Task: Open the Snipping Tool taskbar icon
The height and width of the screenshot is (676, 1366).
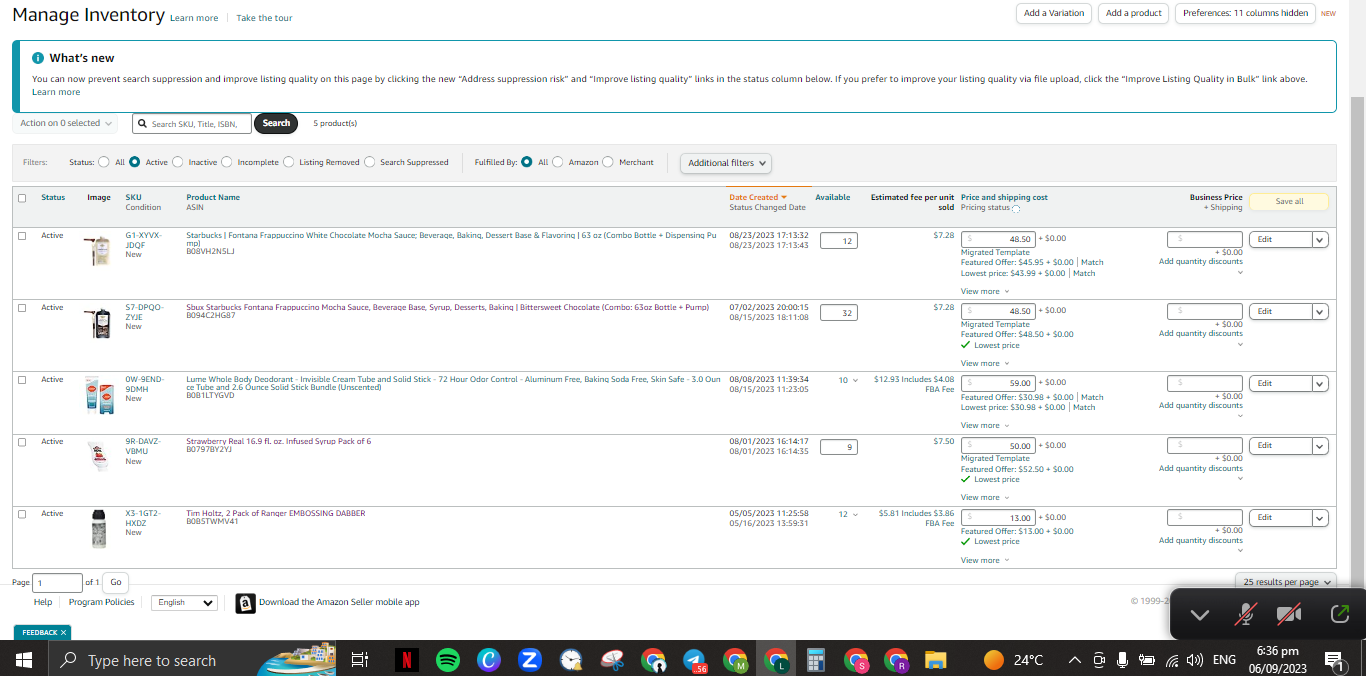Action: 611,660
